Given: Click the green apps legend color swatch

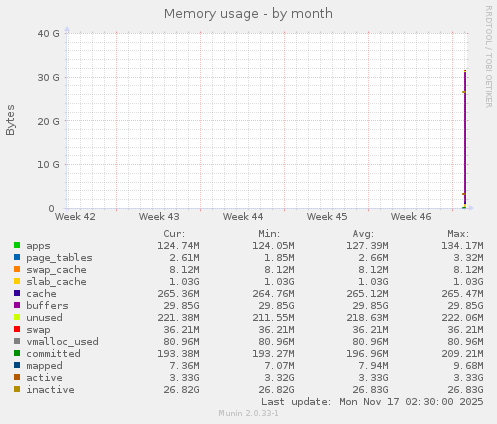Looking at the screenshot, I should click(x=17, y=245).
